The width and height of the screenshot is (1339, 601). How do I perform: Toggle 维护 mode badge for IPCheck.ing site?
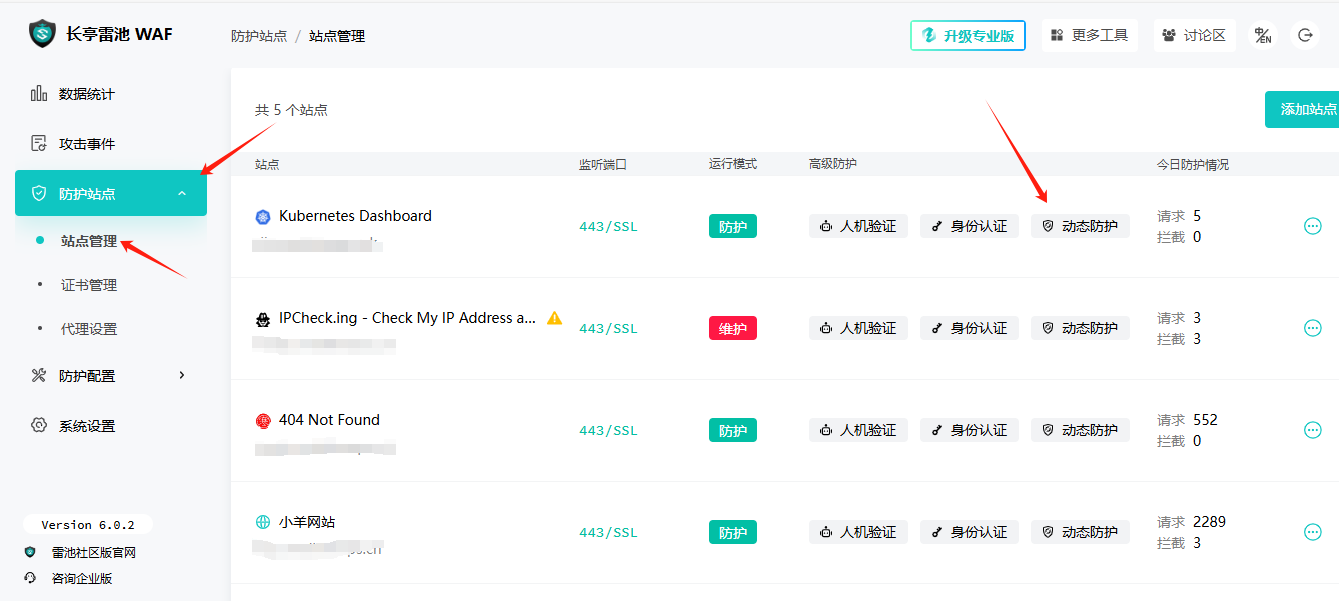tap(732, 328)
